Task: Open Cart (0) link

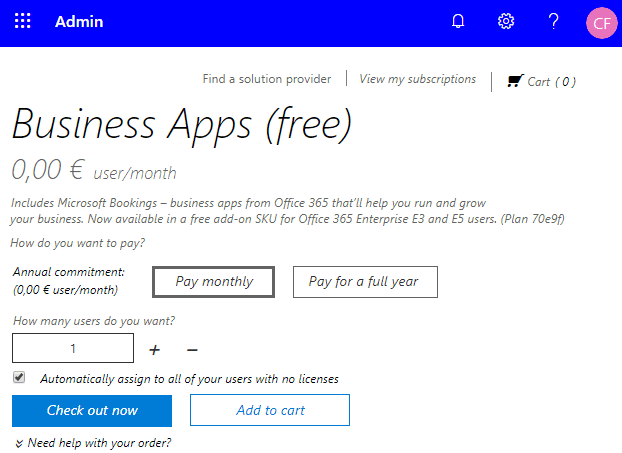Action: click(x=551, y=82)
